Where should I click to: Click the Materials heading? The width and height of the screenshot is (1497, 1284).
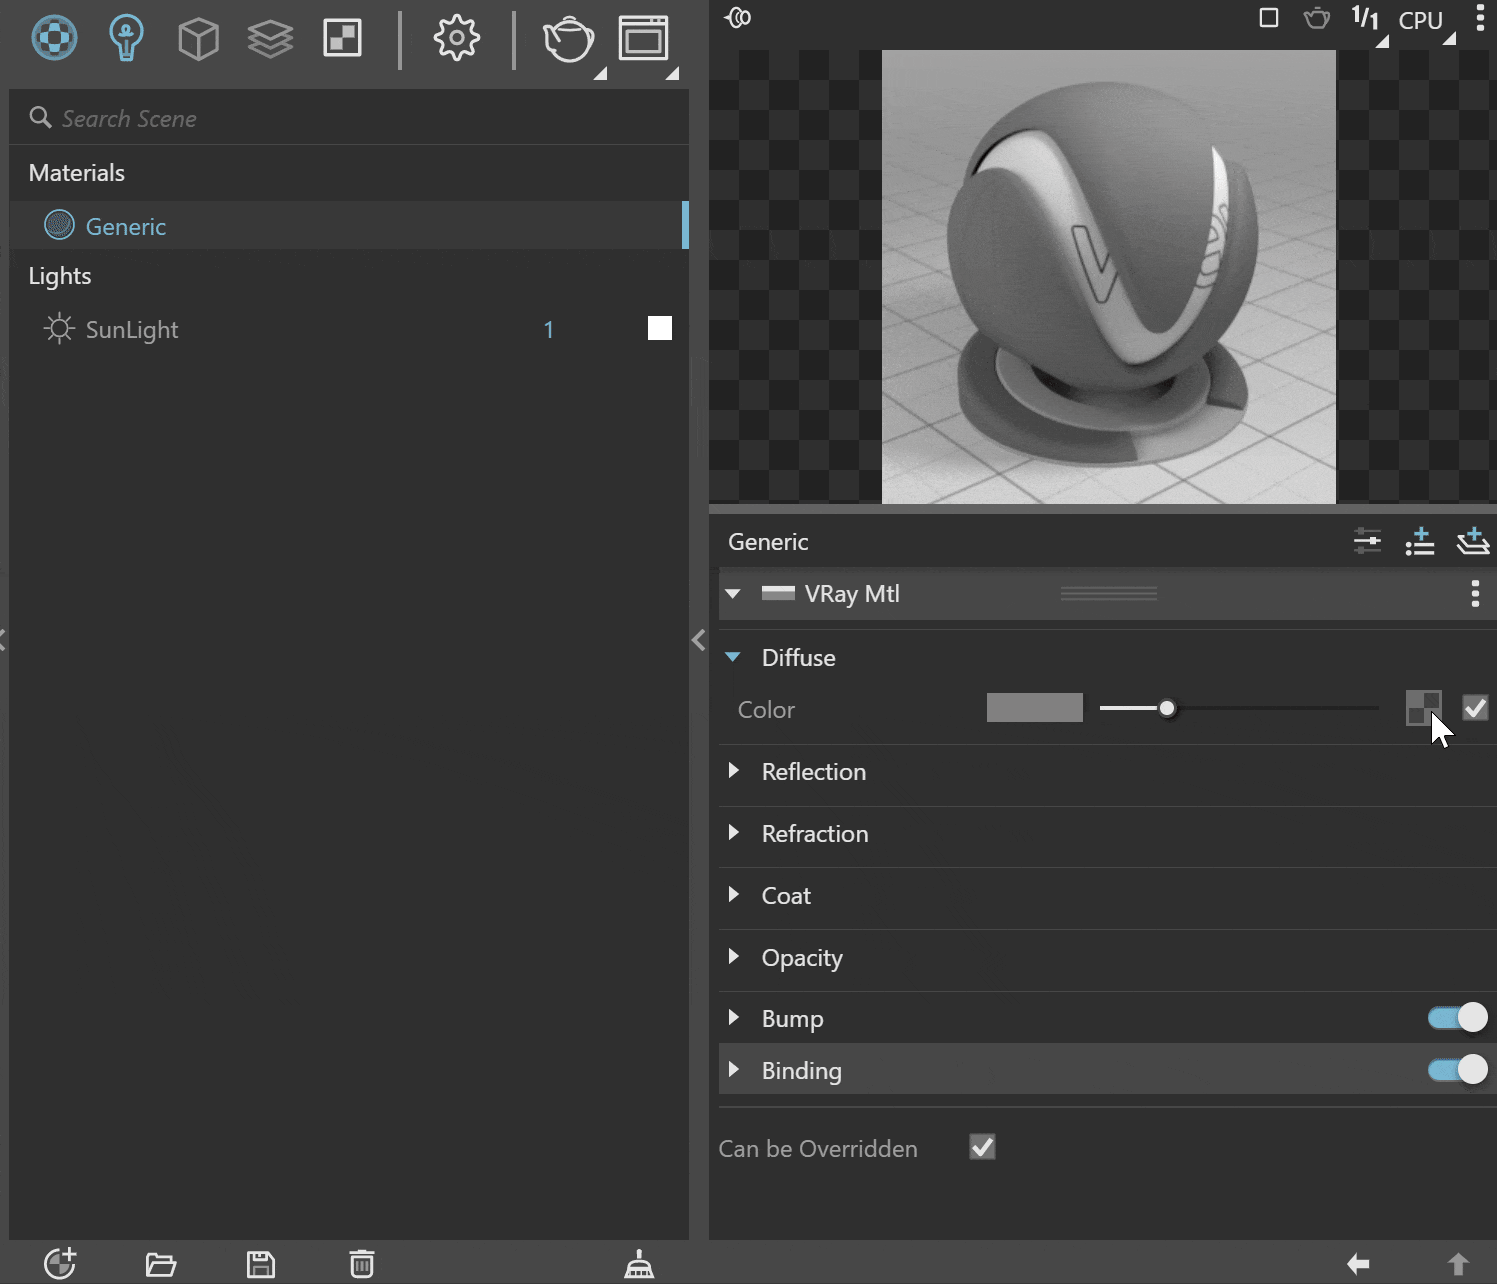point(77,172)
